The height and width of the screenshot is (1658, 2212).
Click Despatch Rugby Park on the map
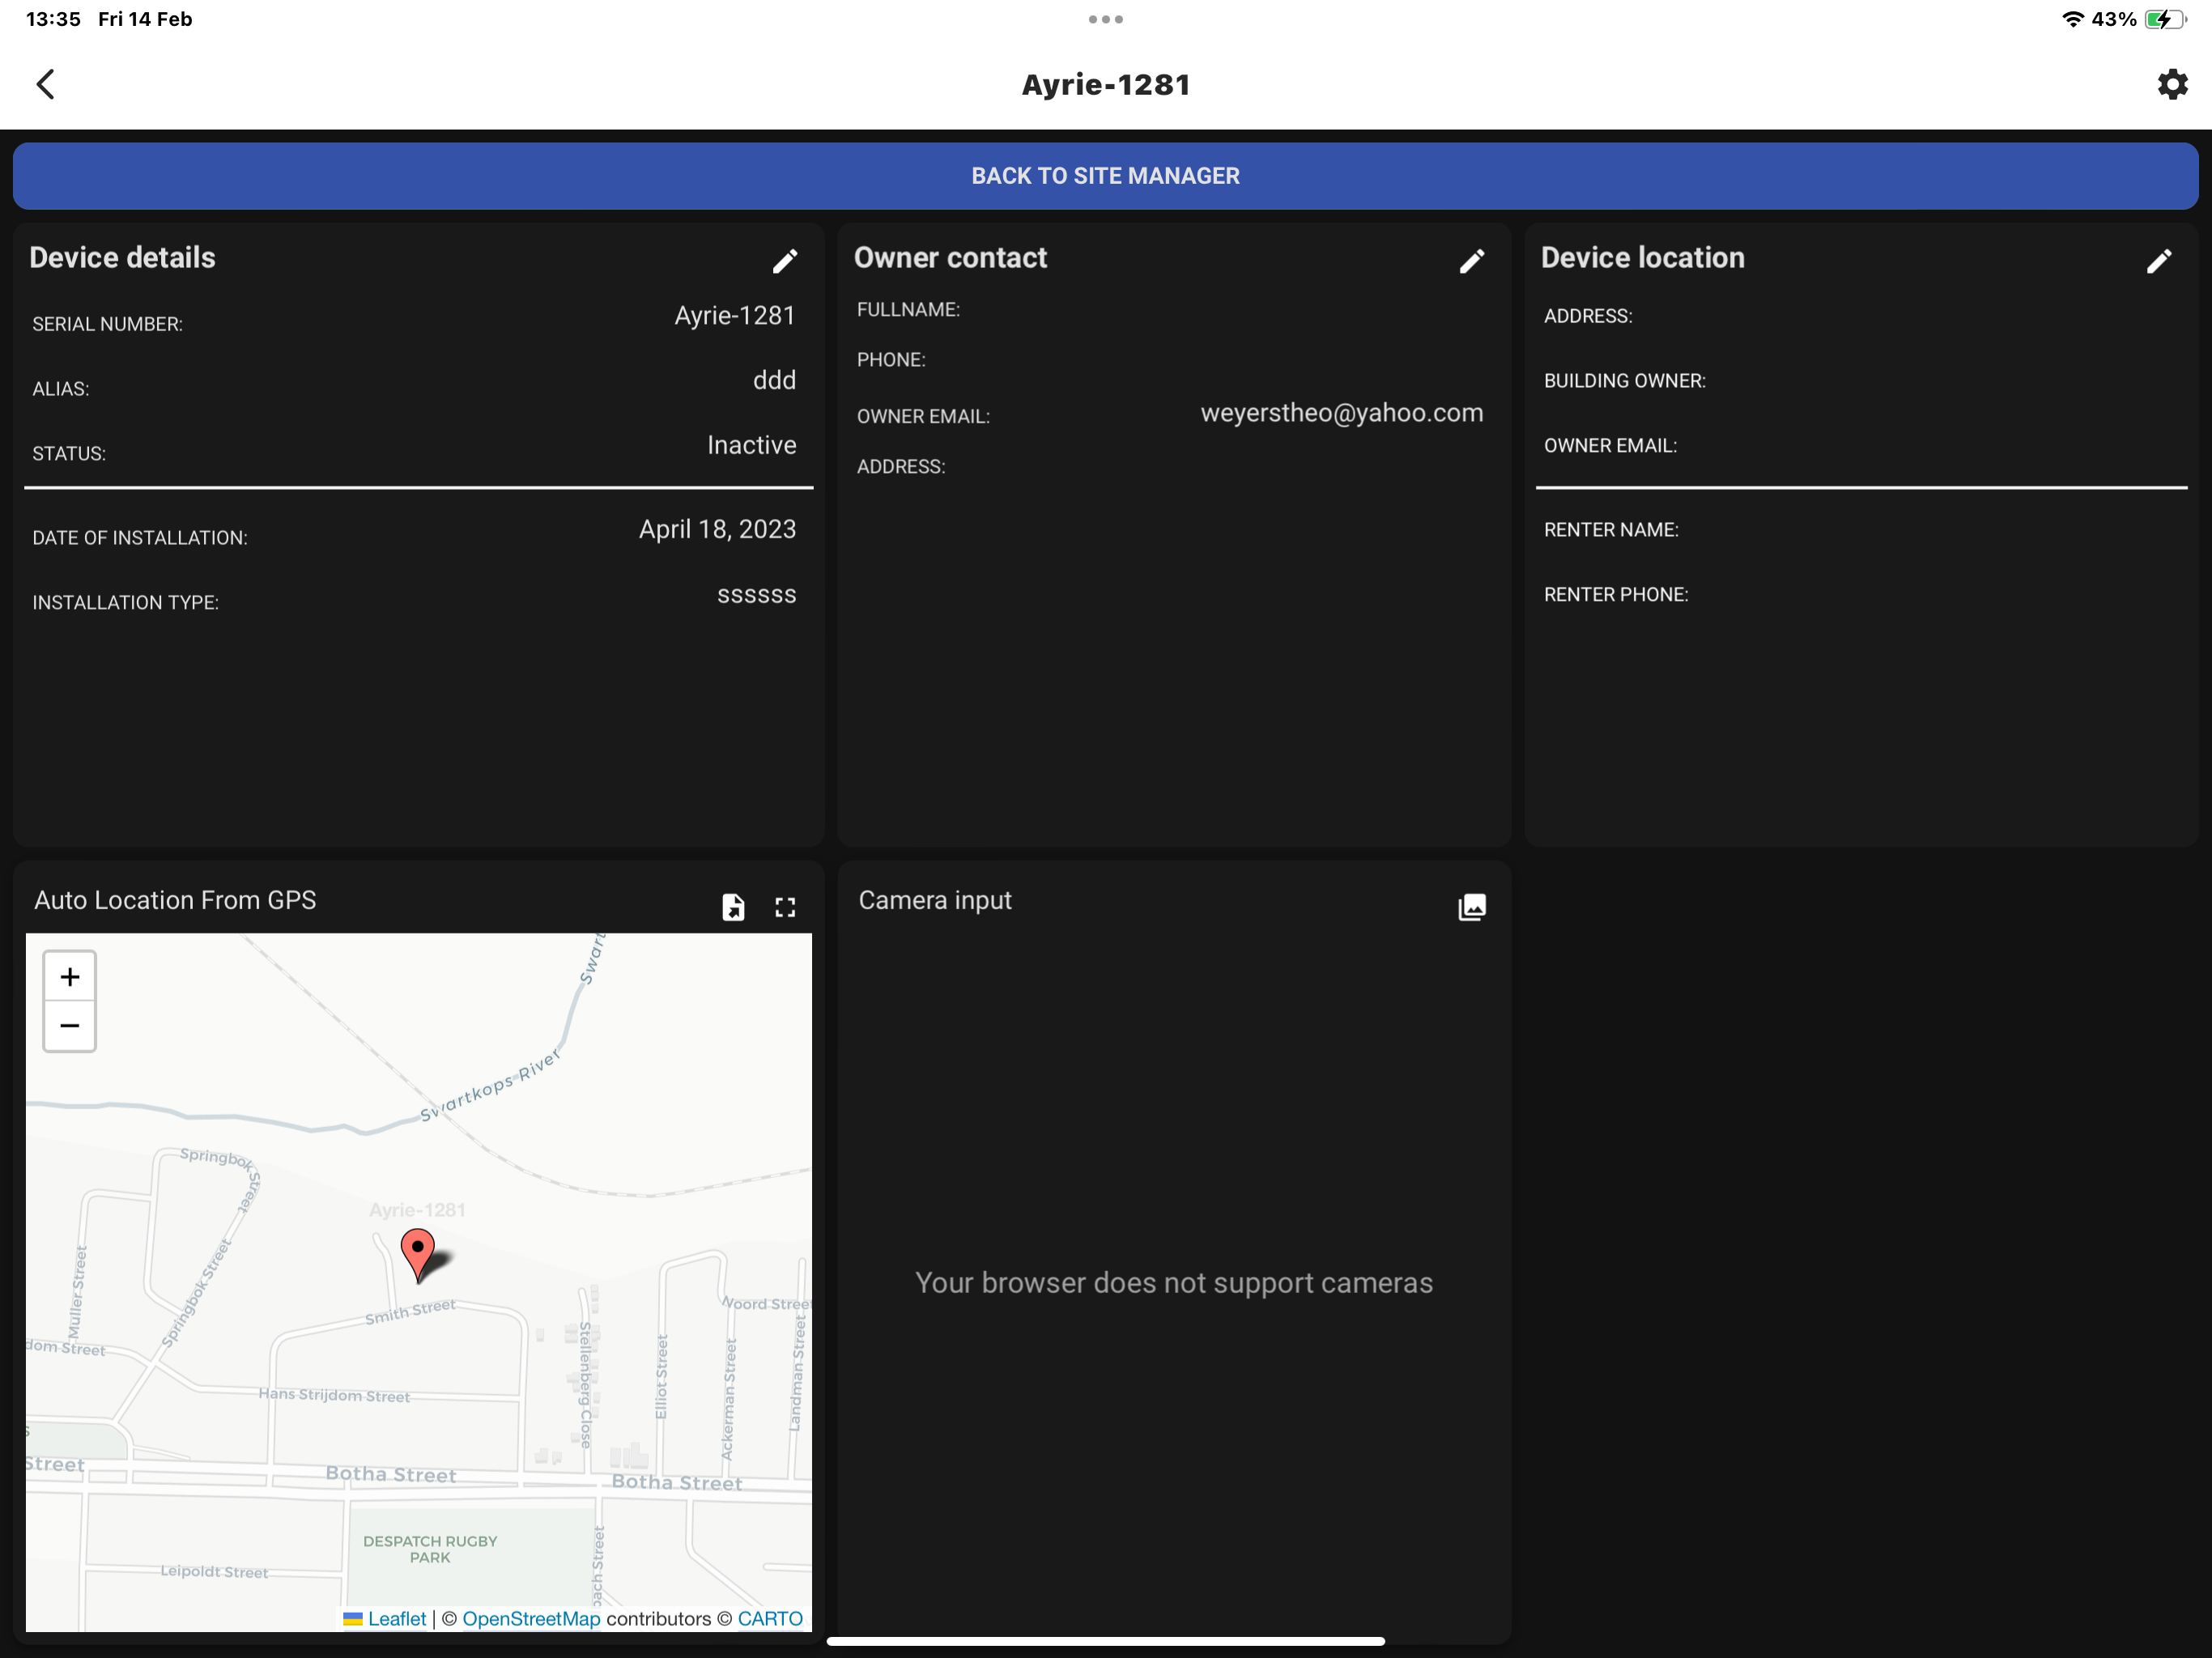point(430,1549)
